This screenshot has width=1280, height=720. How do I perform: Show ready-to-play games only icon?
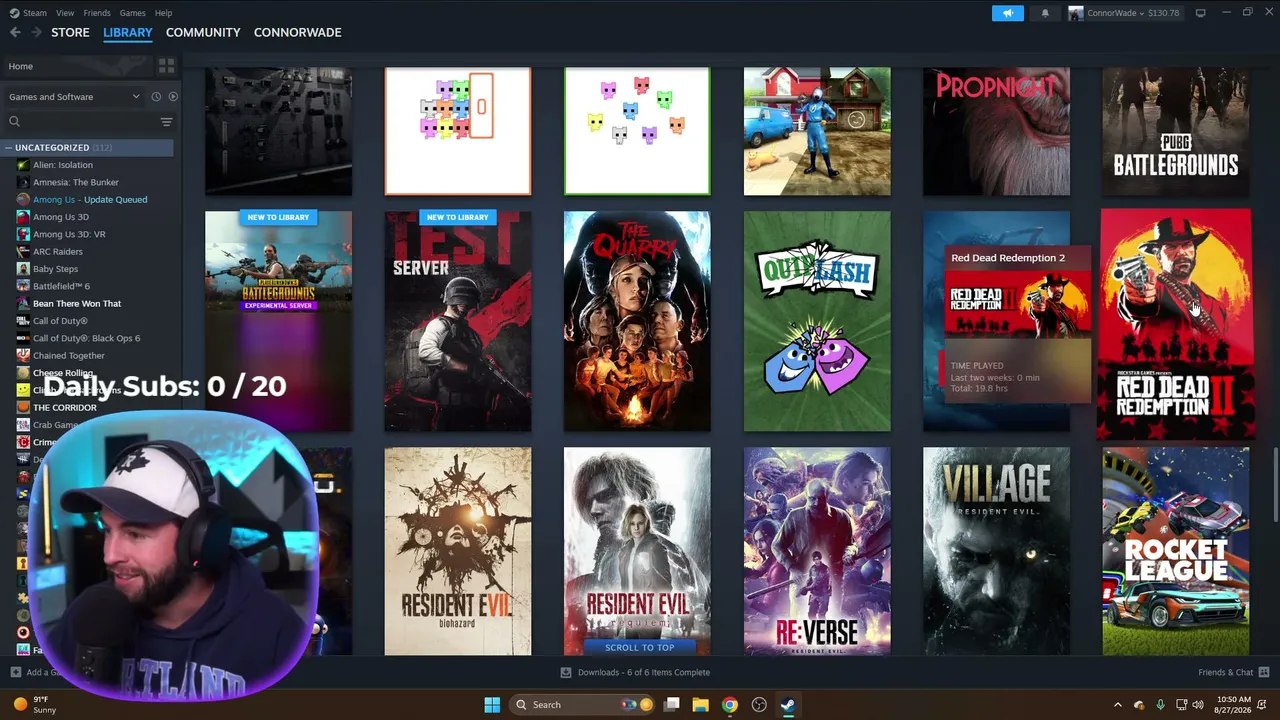pos(173,97)
